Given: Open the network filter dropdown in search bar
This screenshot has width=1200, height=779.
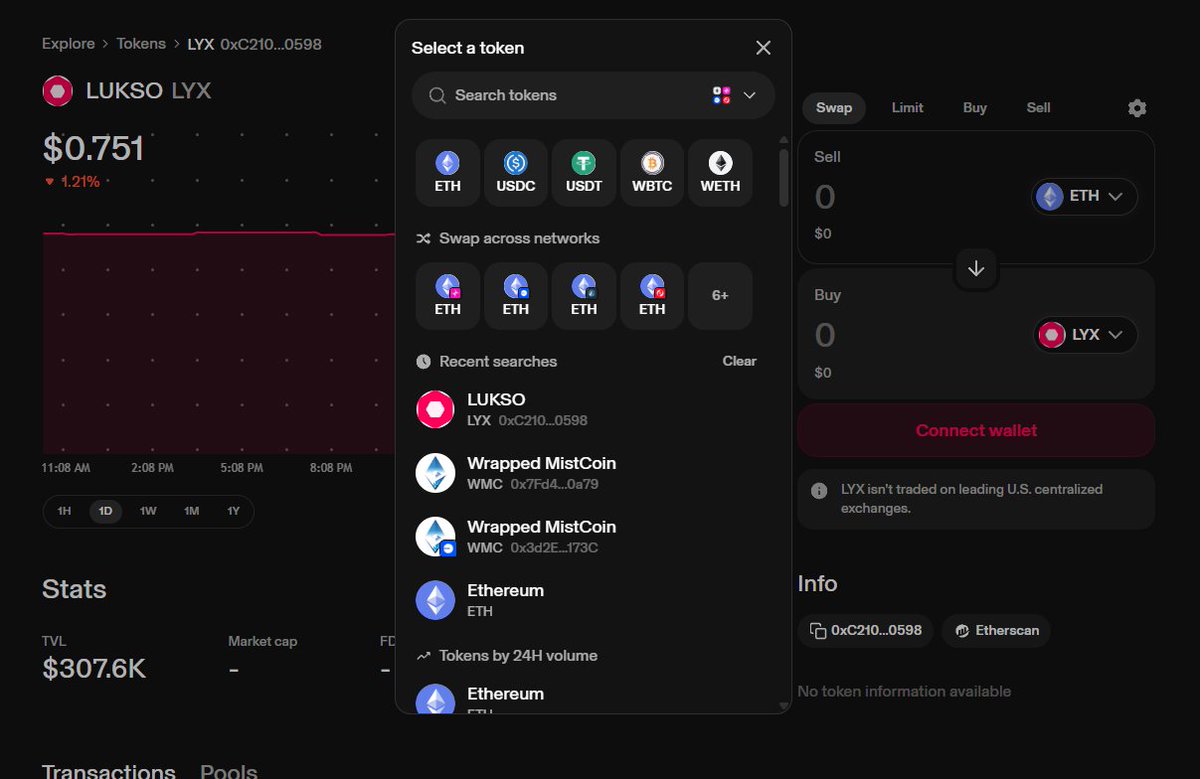Looking at the screenshot, I should pos(735,95).
